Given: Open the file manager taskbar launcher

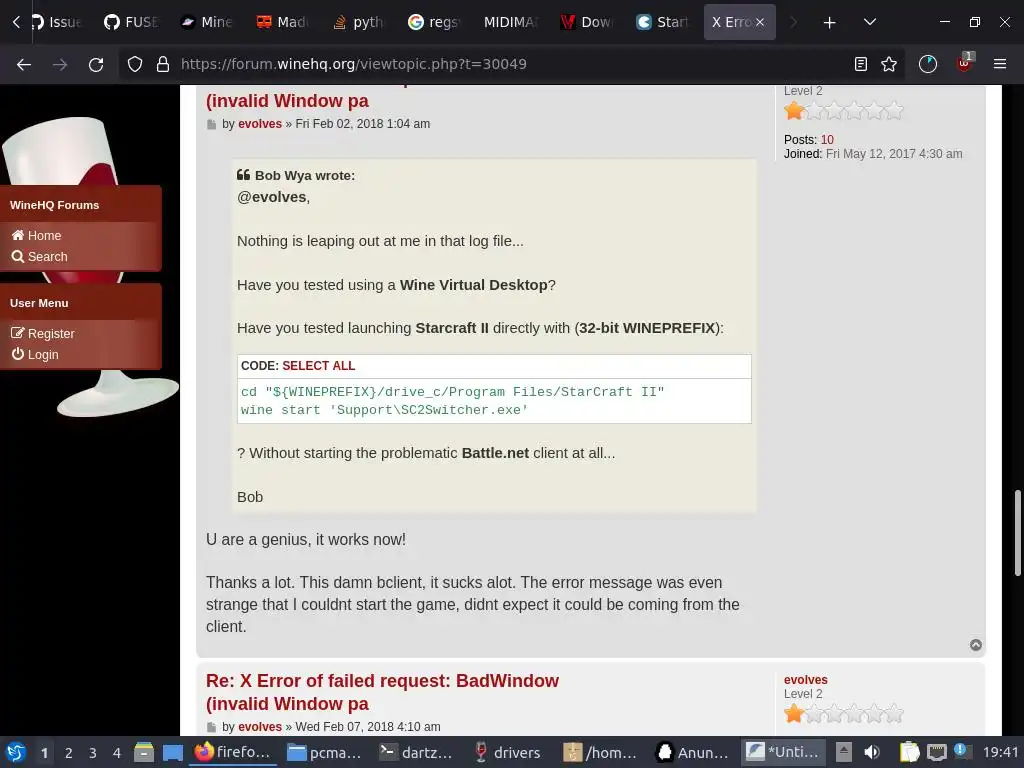Looking at the screenshot, I should click(x=144, y=752).
